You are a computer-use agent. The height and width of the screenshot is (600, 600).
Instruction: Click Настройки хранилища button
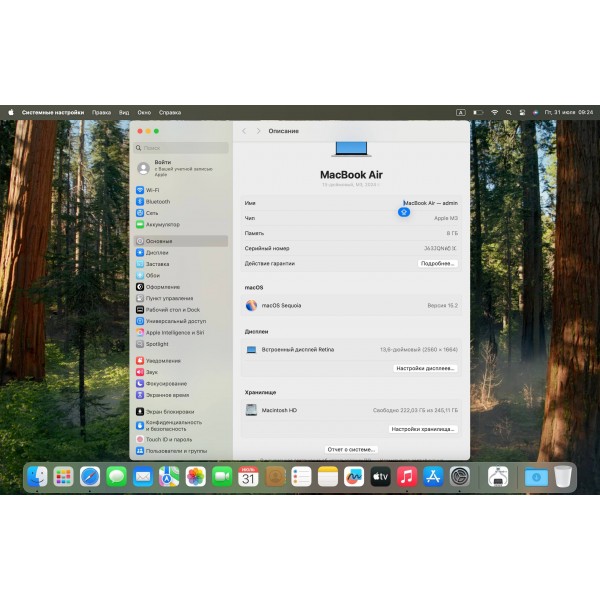pos(423,429)
